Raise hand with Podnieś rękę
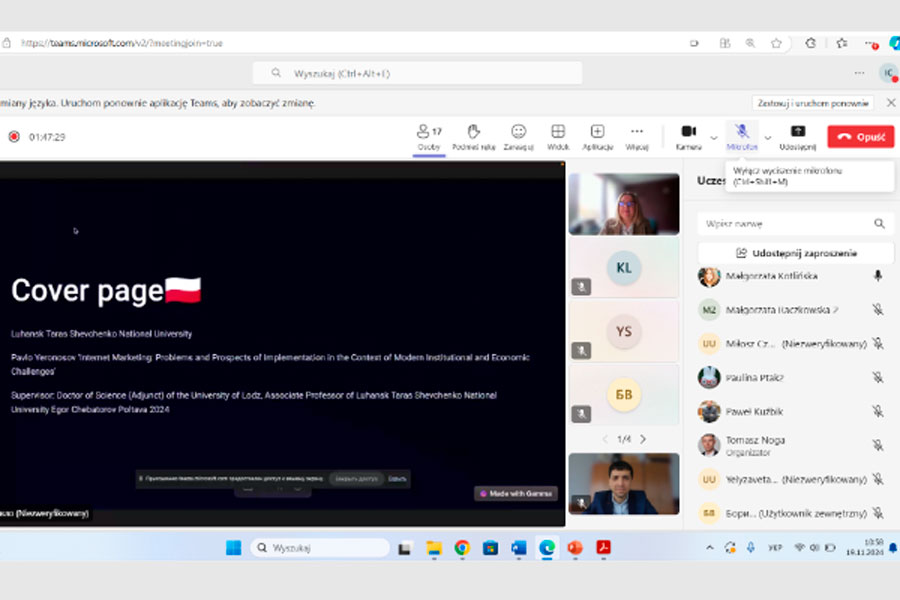Image resolution: width=900 pixels, height=600 pixels. click(473, 137)
